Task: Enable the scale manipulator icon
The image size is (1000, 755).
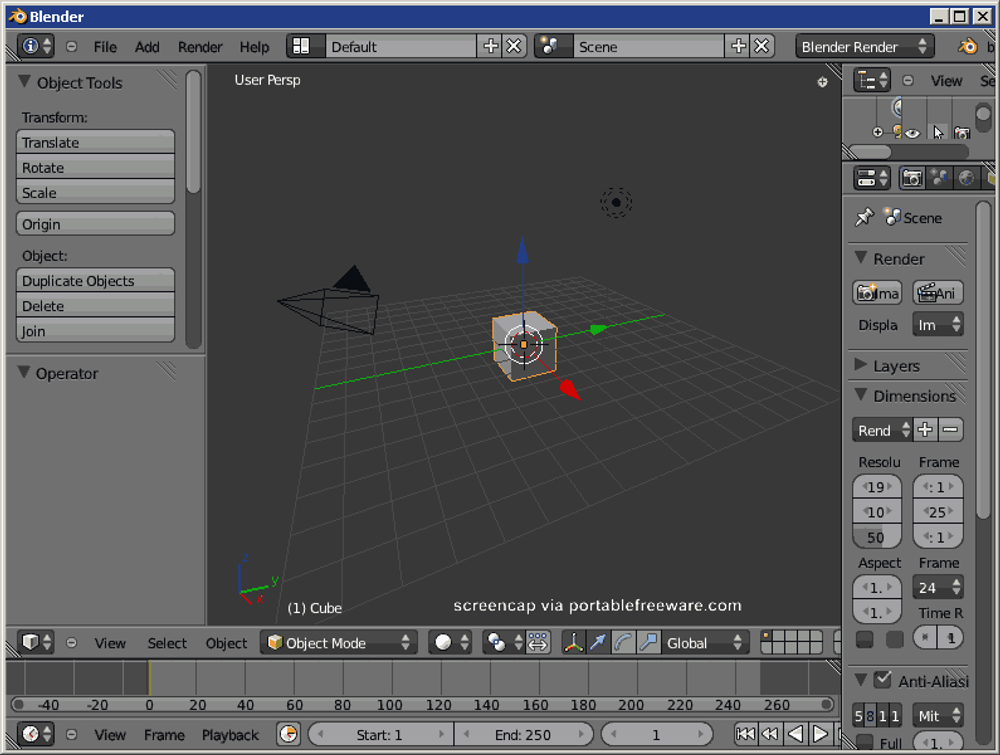Action: coord(648,642)
